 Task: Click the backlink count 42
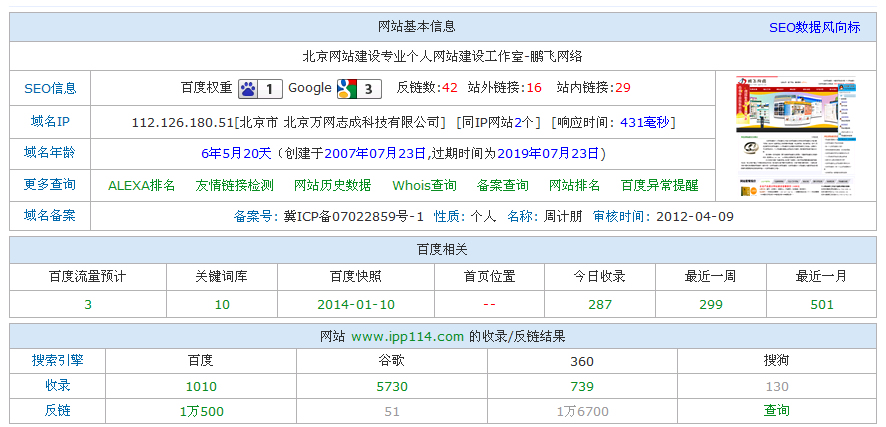[450, 88]
